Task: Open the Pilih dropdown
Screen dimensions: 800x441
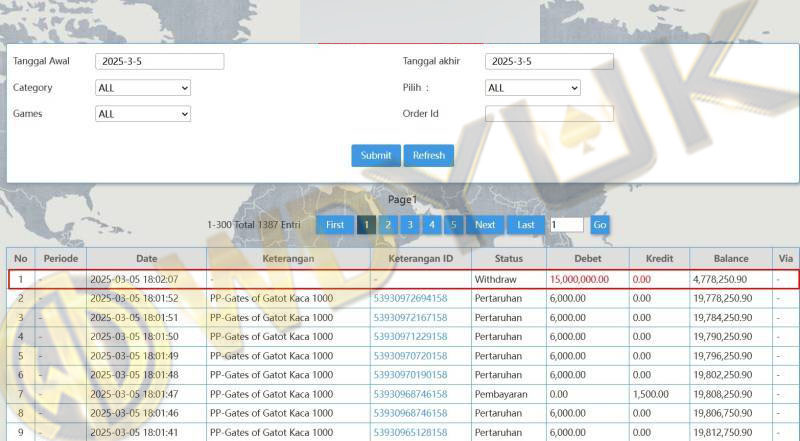Action: click(533, 88)
